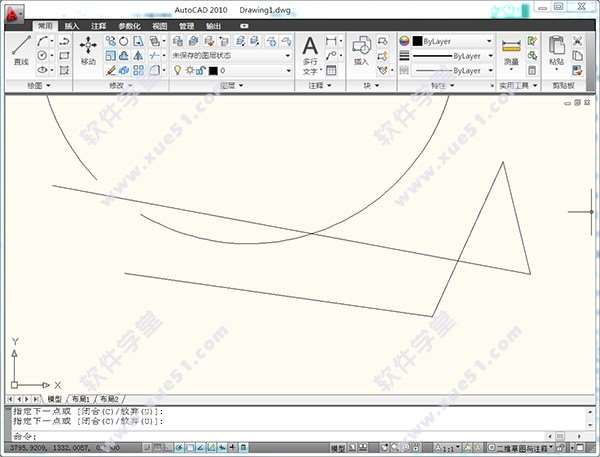Click the Insert block (插入) icon

pos(360,49)
